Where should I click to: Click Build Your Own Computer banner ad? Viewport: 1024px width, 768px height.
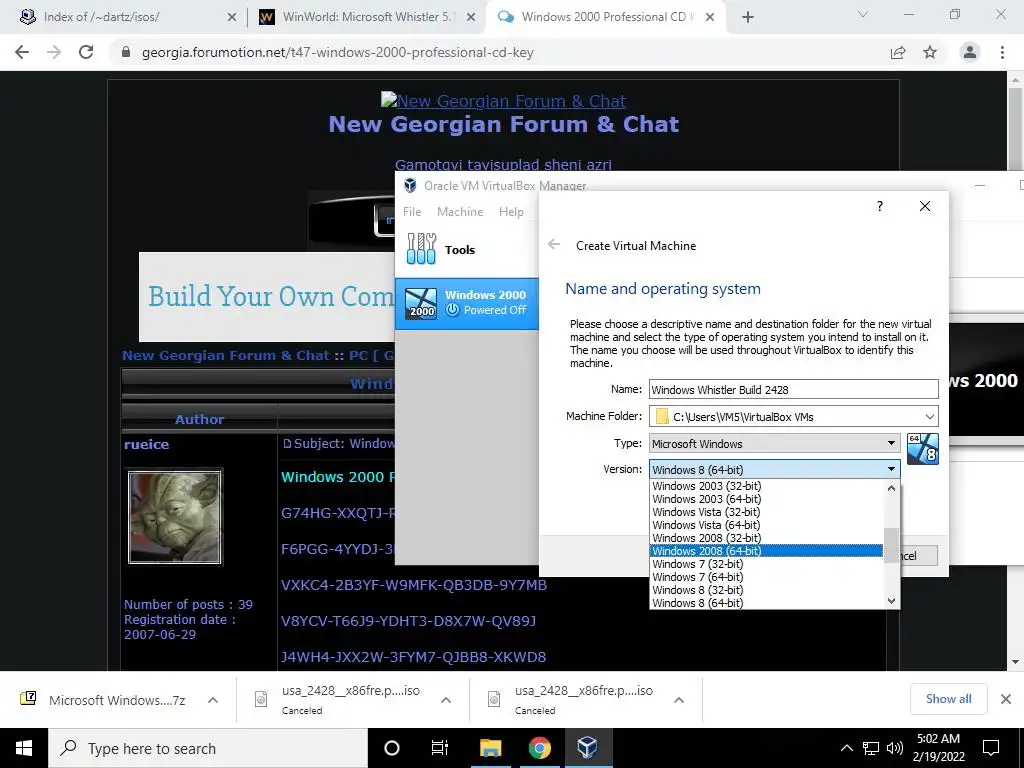tap(268, 296)
